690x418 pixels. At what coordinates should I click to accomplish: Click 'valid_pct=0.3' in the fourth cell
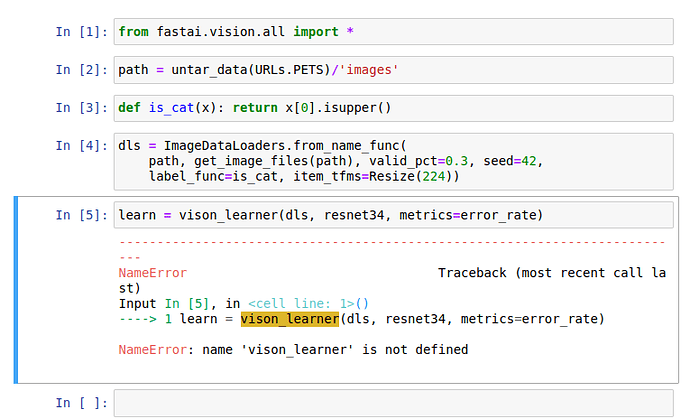point(418,161)
